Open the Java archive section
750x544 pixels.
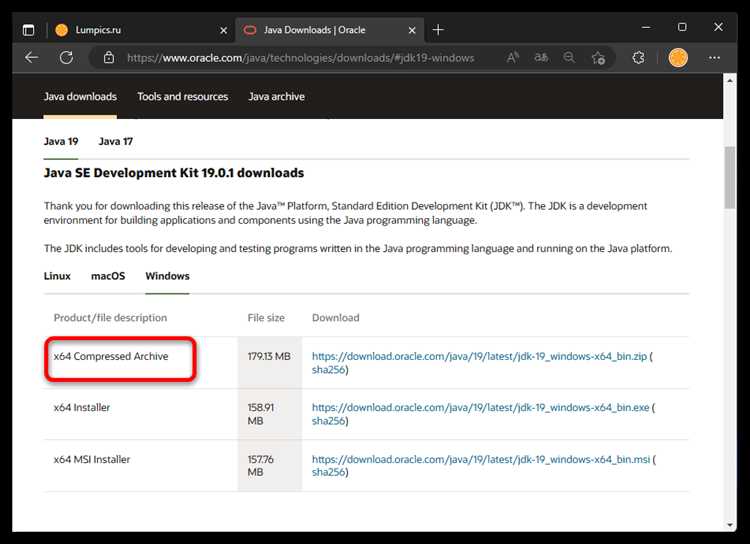(x=276, y=97)
